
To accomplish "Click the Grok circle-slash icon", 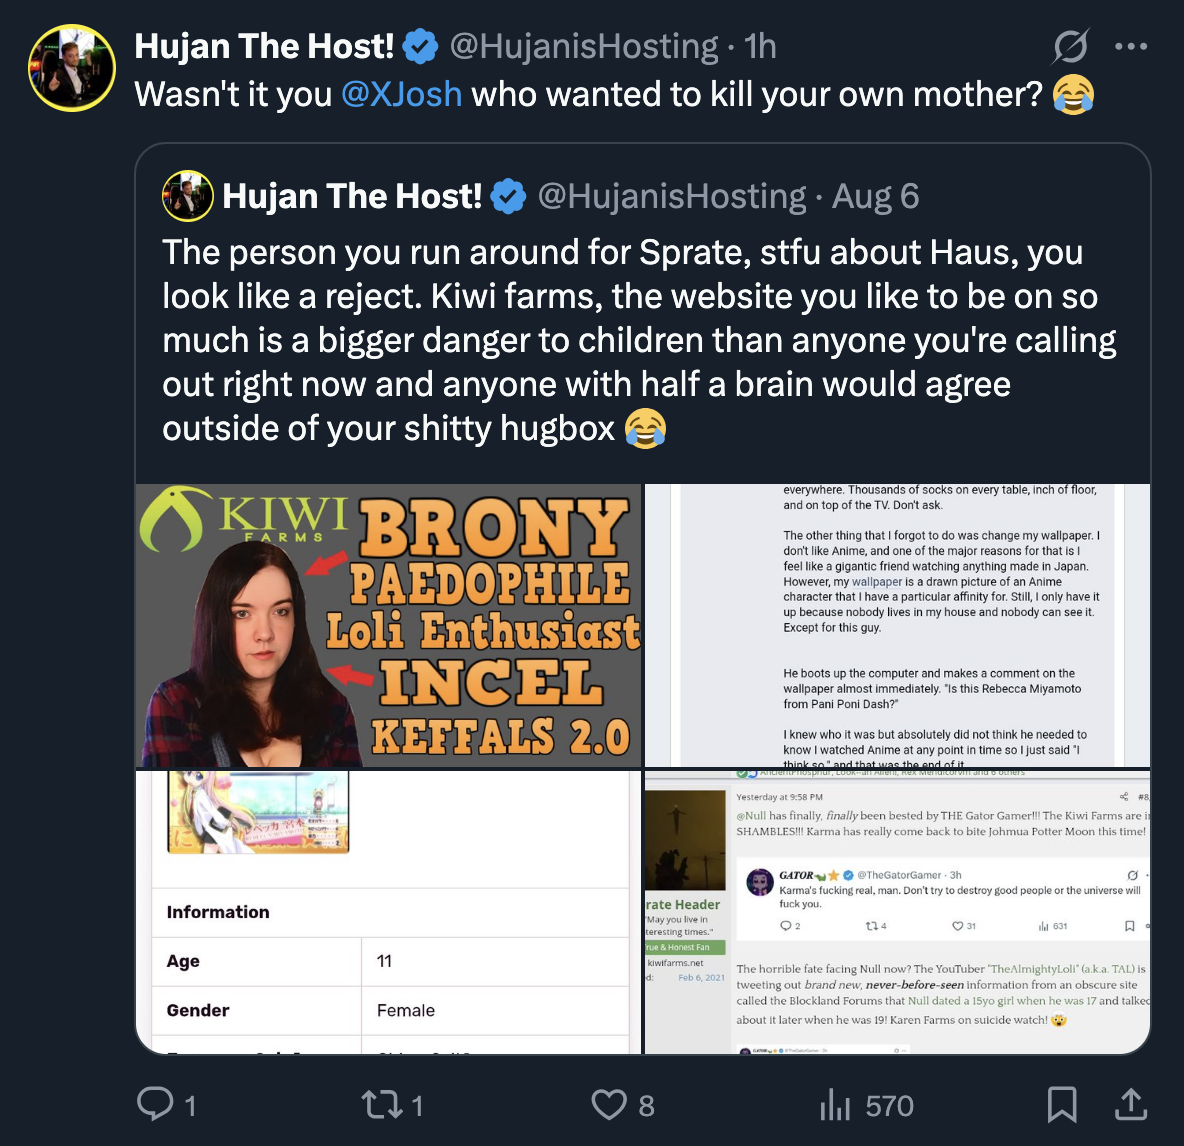I will click(x=1071, y=46).
